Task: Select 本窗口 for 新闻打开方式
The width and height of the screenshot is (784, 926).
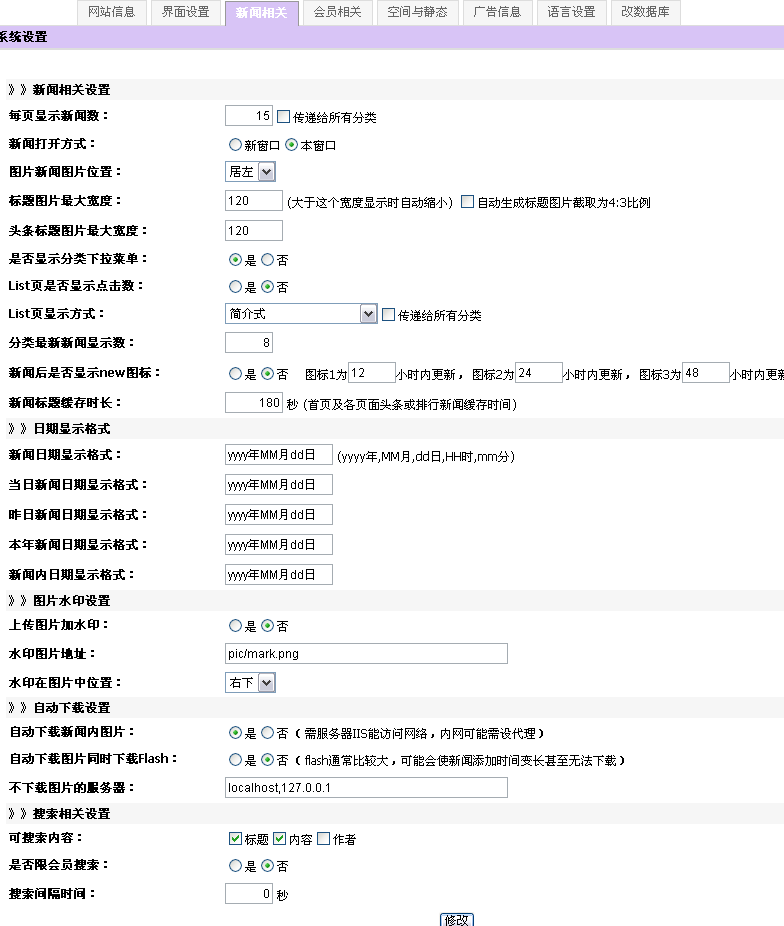Action: (x=292, y=145)
